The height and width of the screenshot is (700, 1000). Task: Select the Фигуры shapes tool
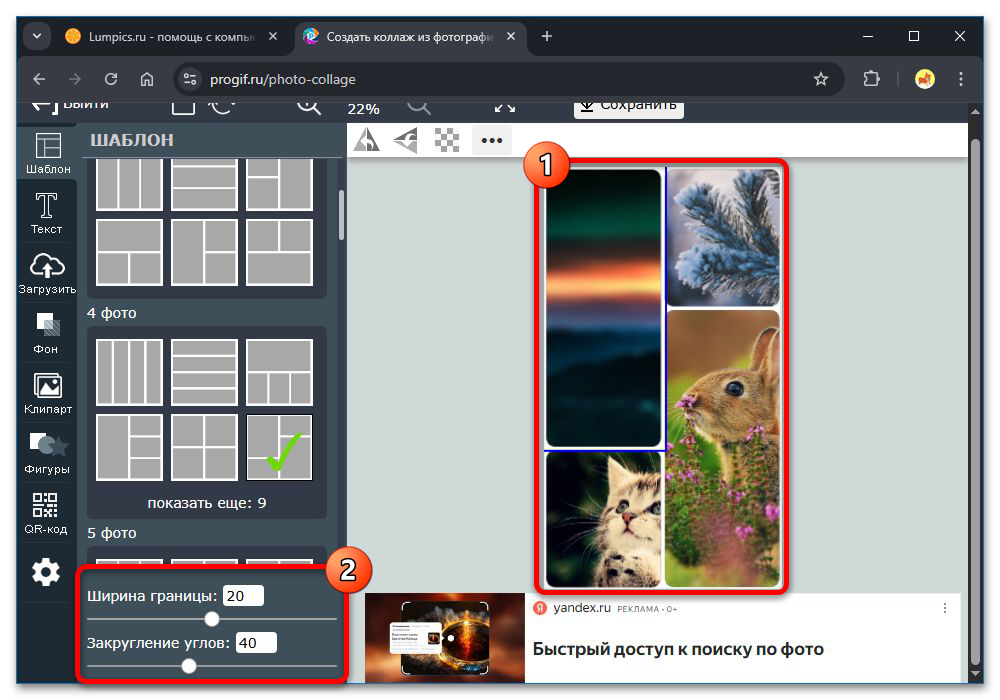tap(46, 453)
